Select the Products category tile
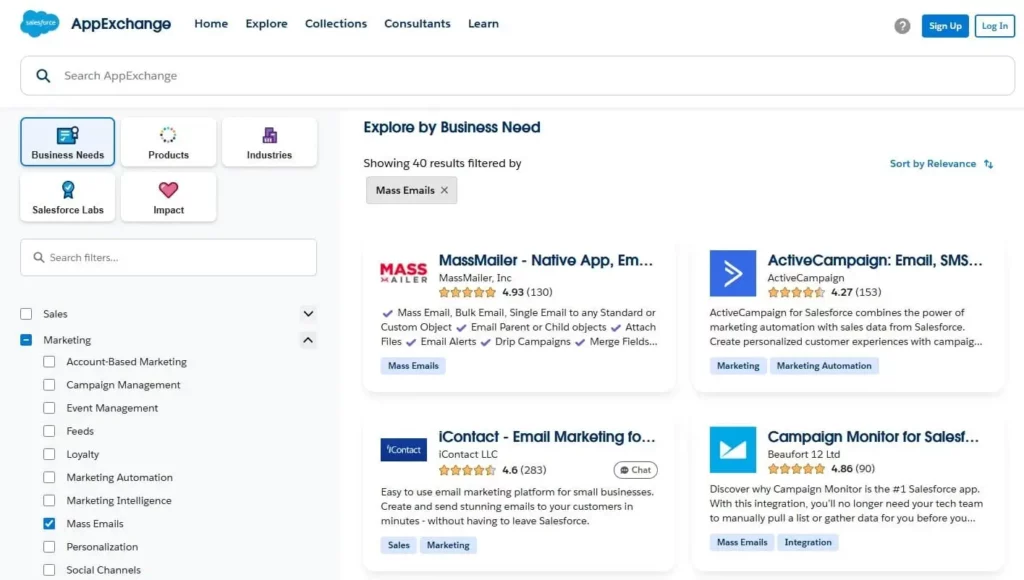 (168, 142)
